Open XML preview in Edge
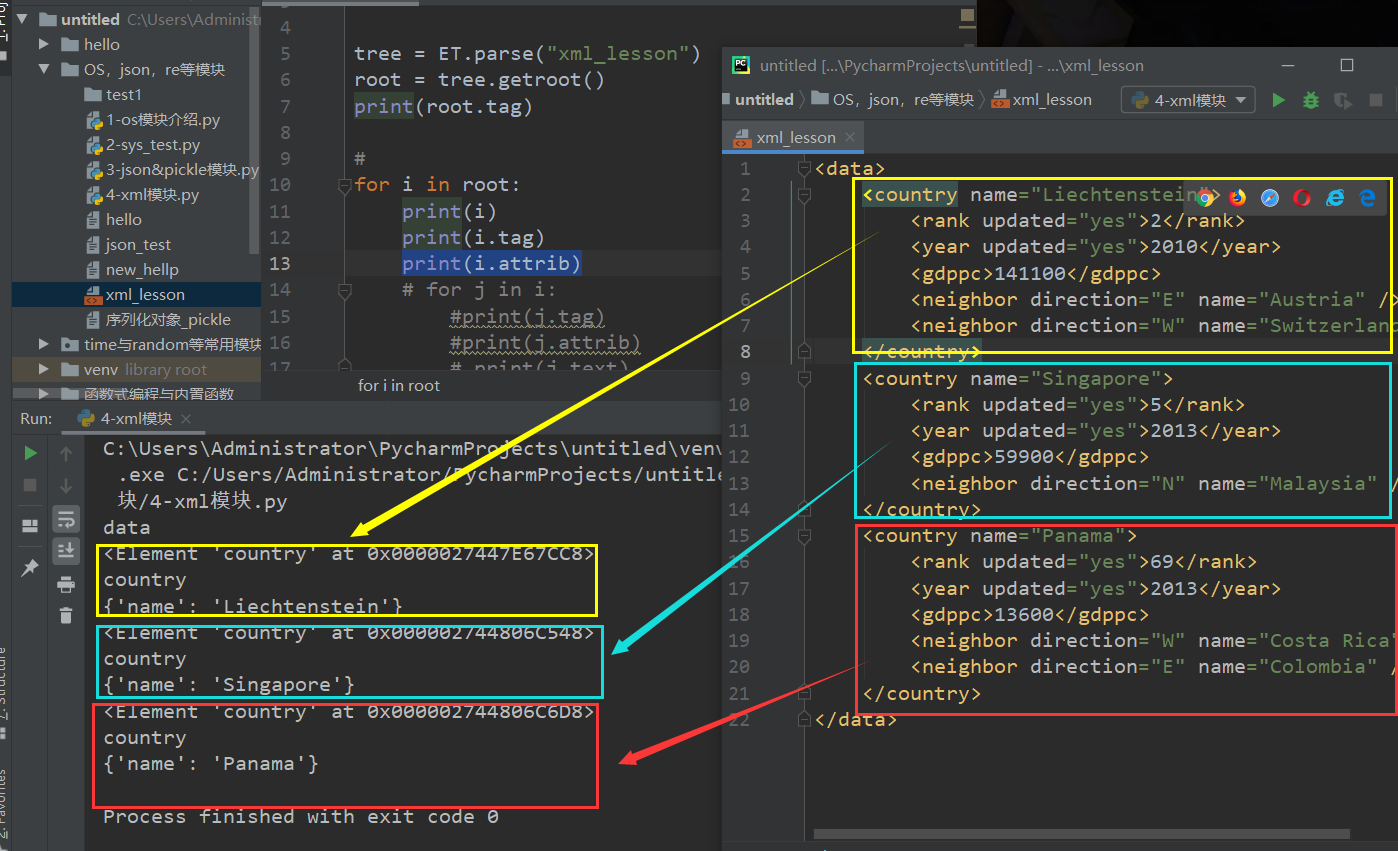The height and width of the screenshot is (851, 1398). 1368,197
